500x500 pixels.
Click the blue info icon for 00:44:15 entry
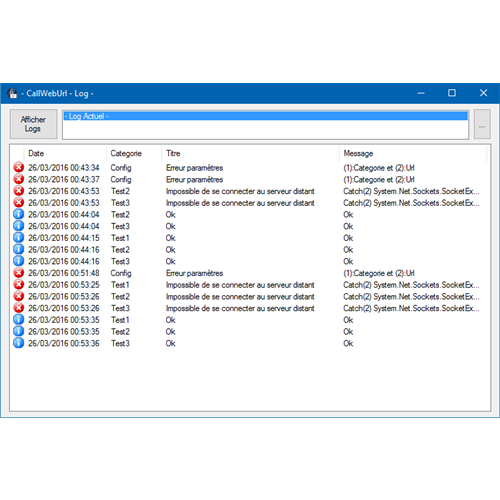(x=19, y=237)
